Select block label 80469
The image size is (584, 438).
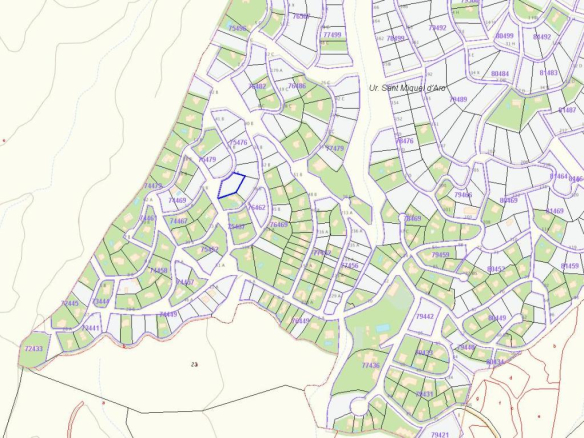(508, 200)
